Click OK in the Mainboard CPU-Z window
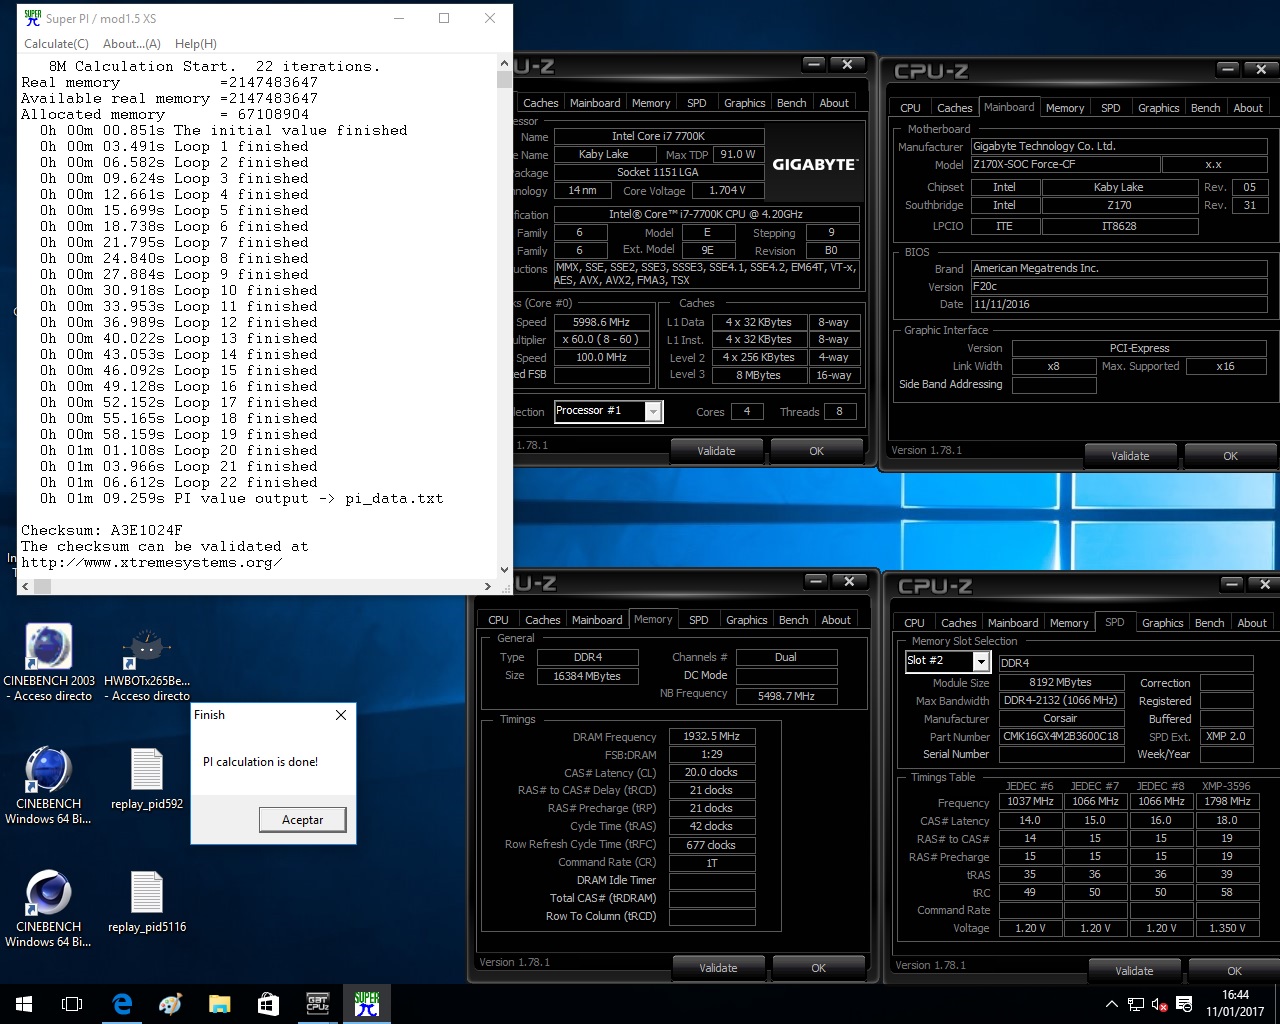This screenshot has height=1024, width=1280. tap(1230, 456)
